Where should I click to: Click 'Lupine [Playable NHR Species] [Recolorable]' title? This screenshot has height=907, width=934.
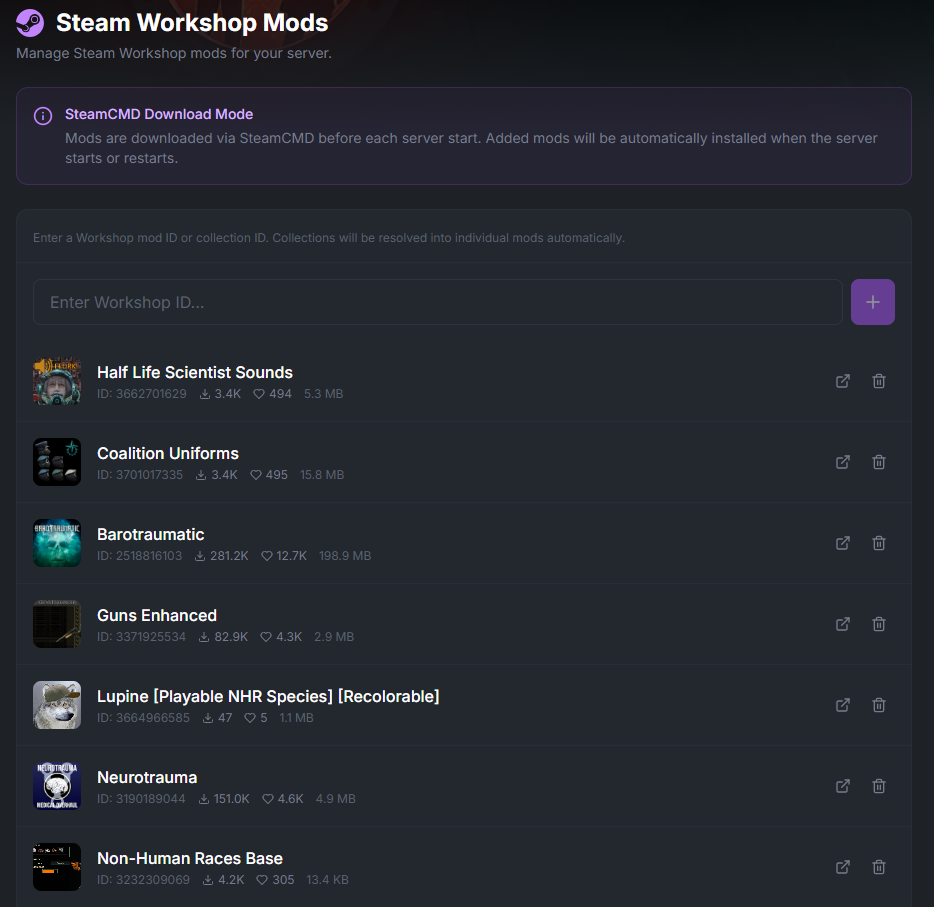coord(268,696)
